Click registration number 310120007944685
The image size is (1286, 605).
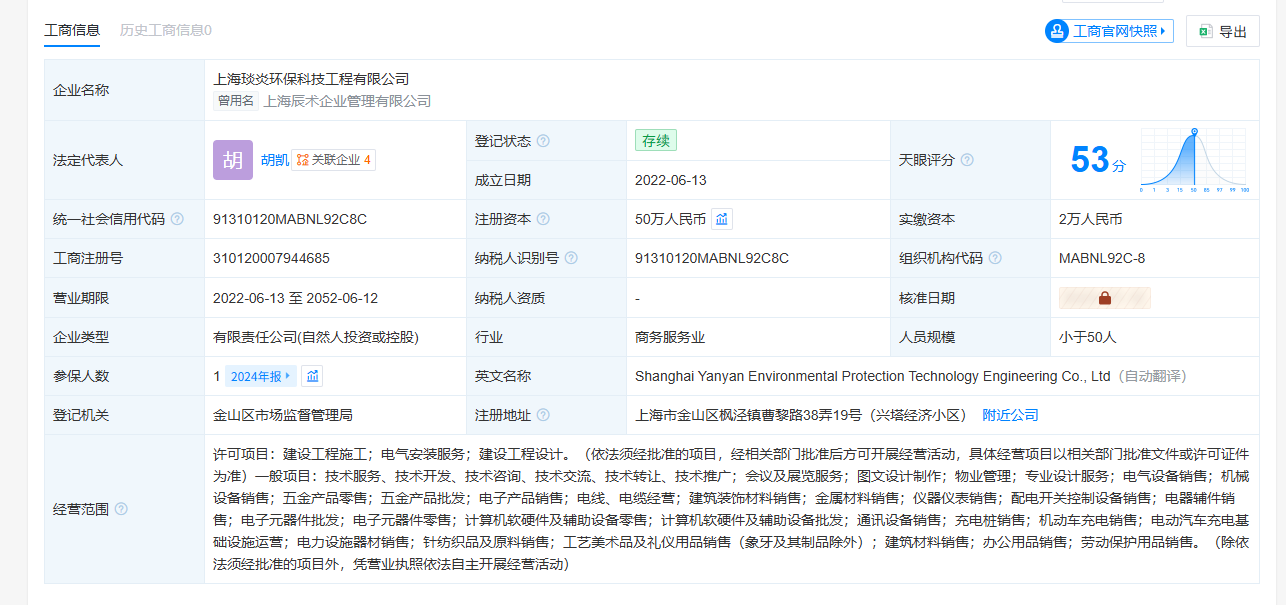(x=271, y=258)
